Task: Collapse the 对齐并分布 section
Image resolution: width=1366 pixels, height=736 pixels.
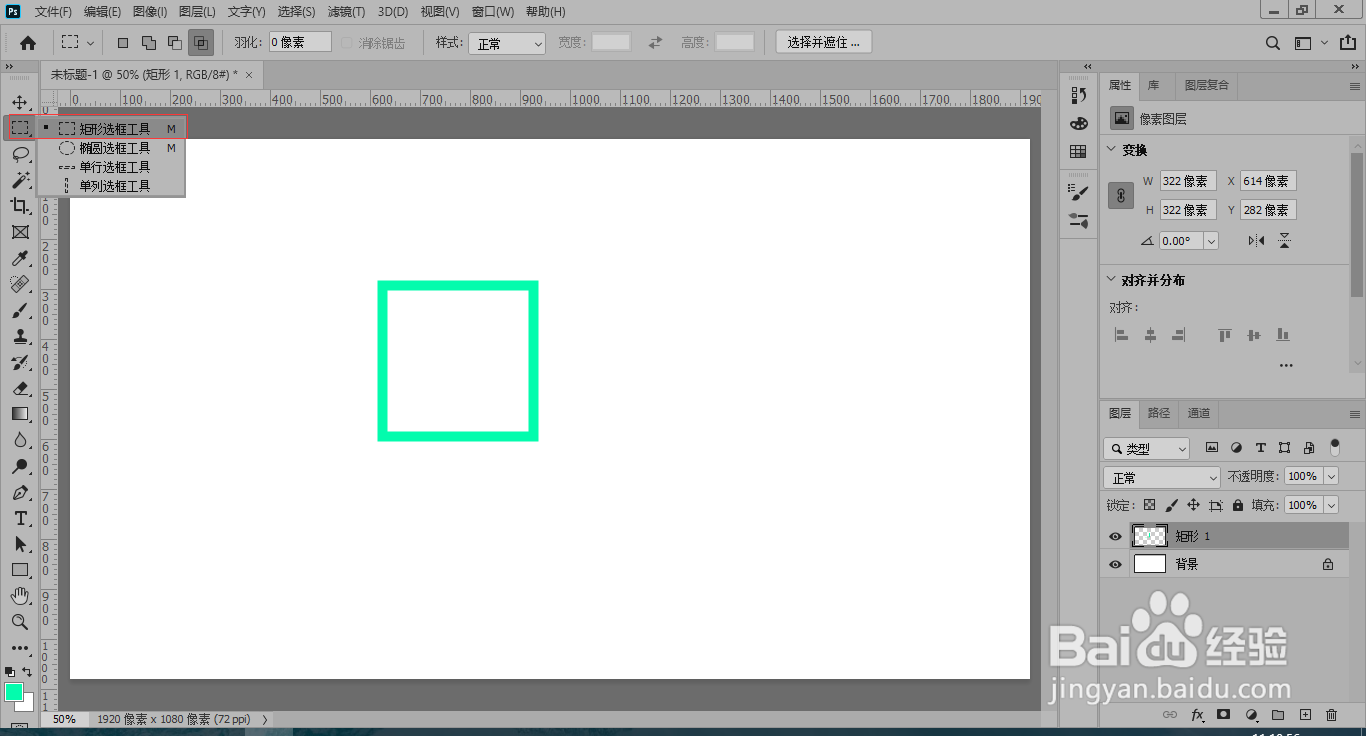Action: click(x=1112, y=280)
